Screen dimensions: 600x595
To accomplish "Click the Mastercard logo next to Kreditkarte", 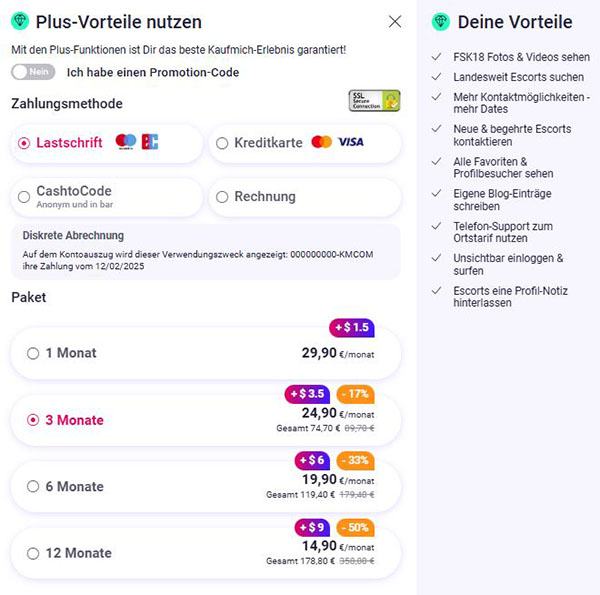I will click(x=321, y=142).
